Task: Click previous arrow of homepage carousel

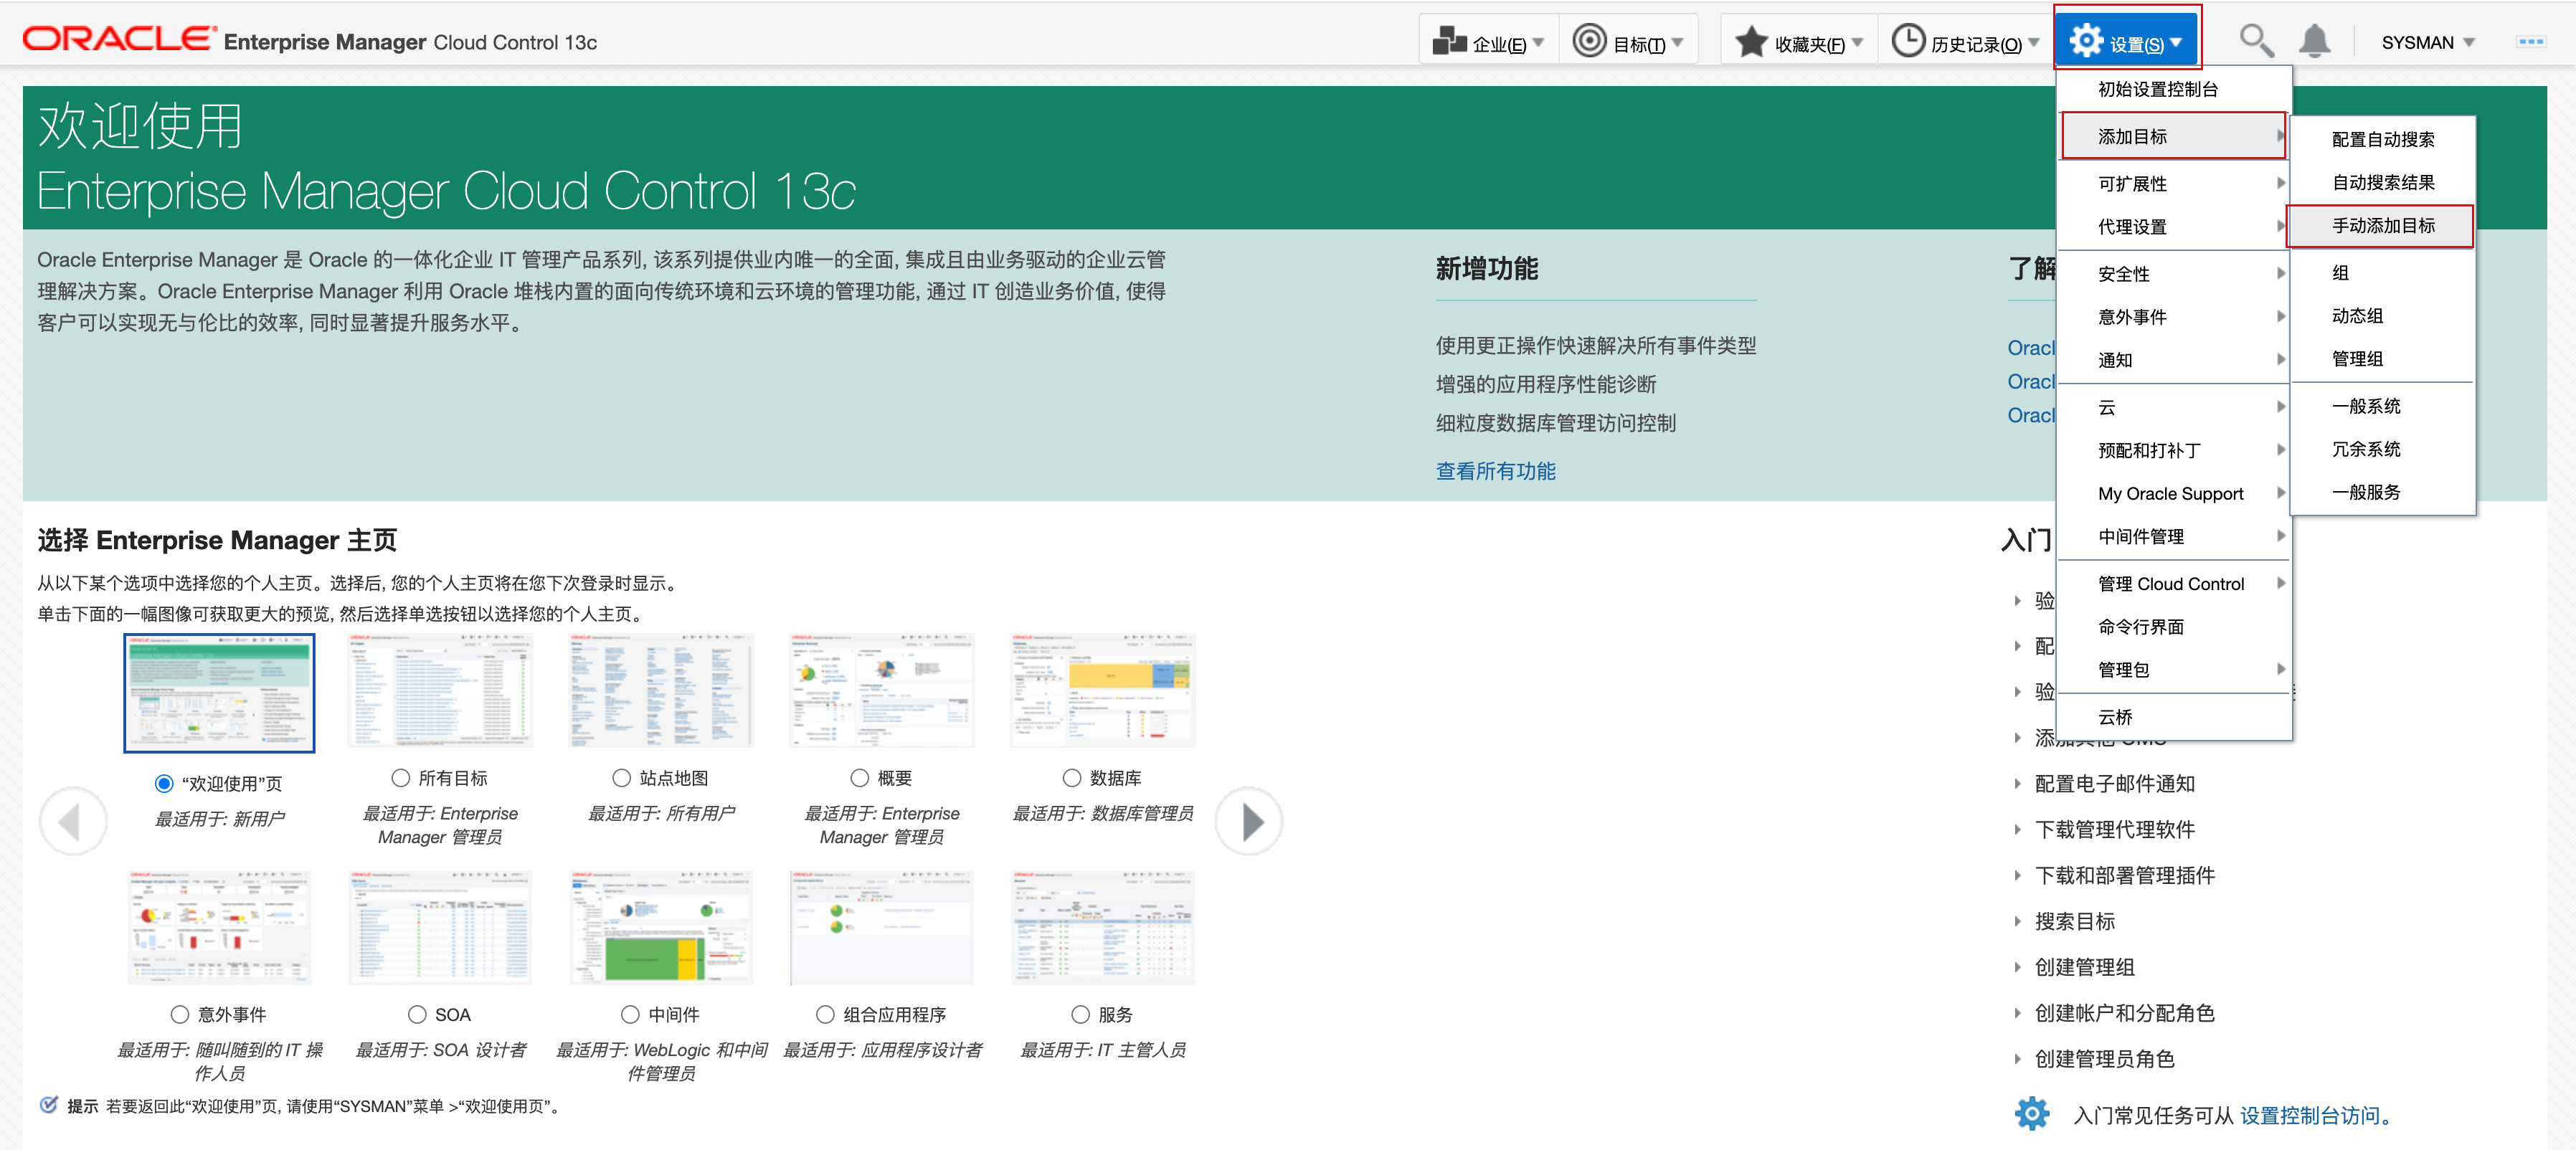Action: [72, 822]
